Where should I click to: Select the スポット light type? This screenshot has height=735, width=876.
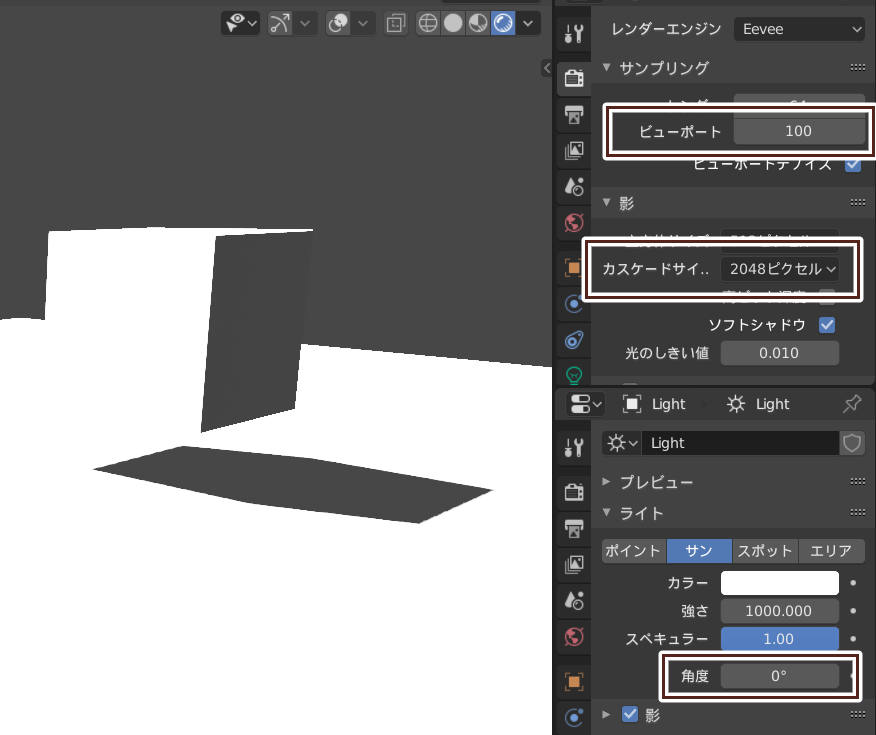pos(765,551)
